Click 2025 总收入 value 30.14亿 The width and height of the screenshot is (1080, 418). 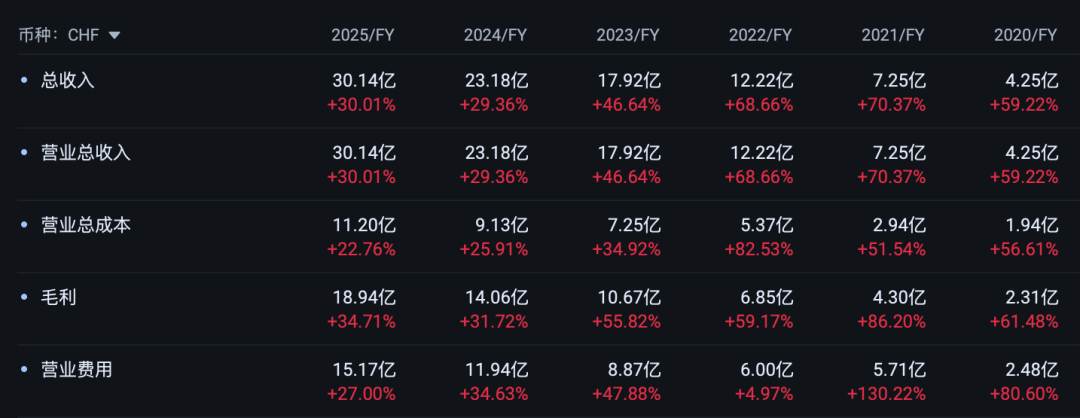(364, 81)
